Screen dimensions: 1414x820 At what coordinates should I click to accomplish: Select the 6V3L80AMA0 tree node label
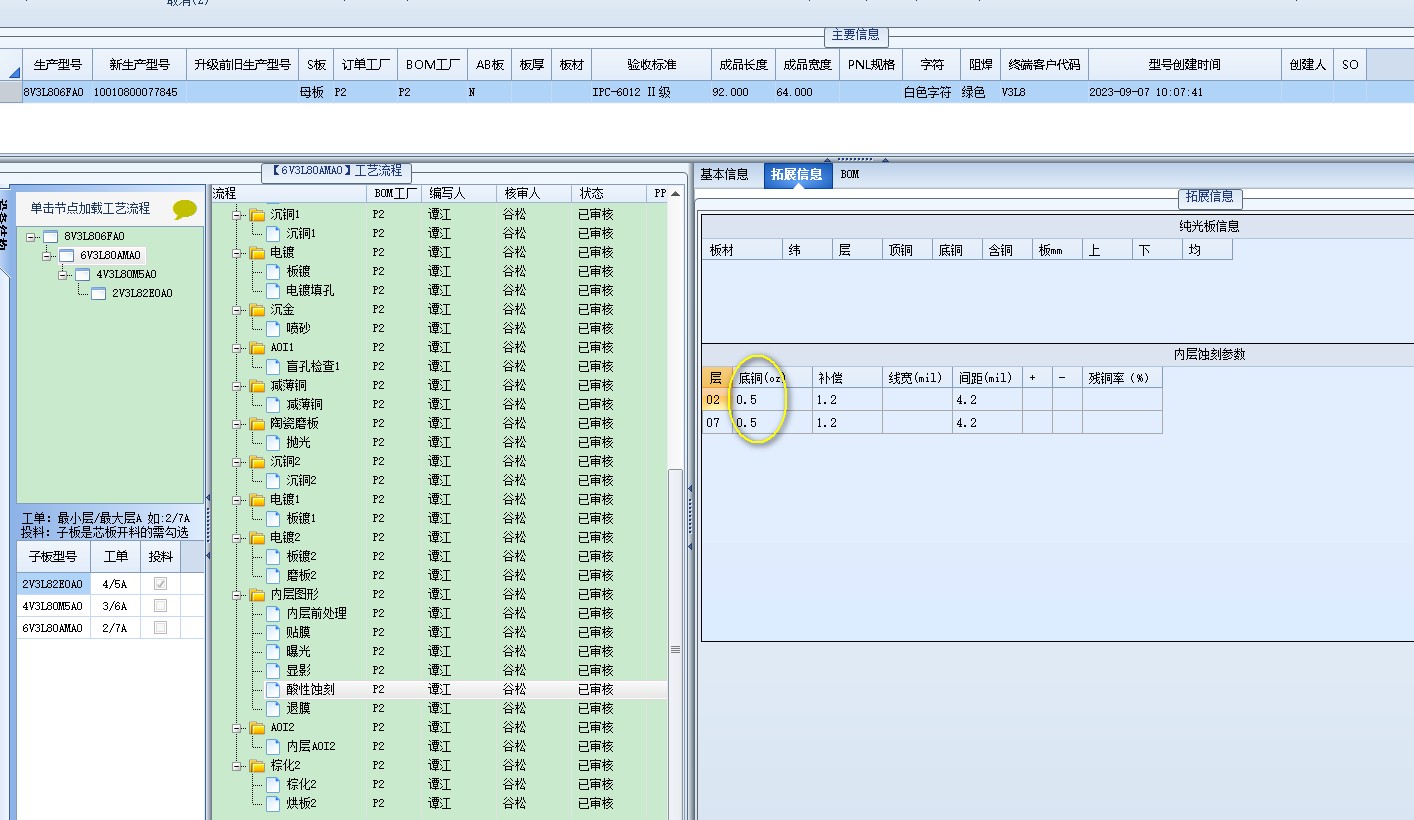point(111,256)
